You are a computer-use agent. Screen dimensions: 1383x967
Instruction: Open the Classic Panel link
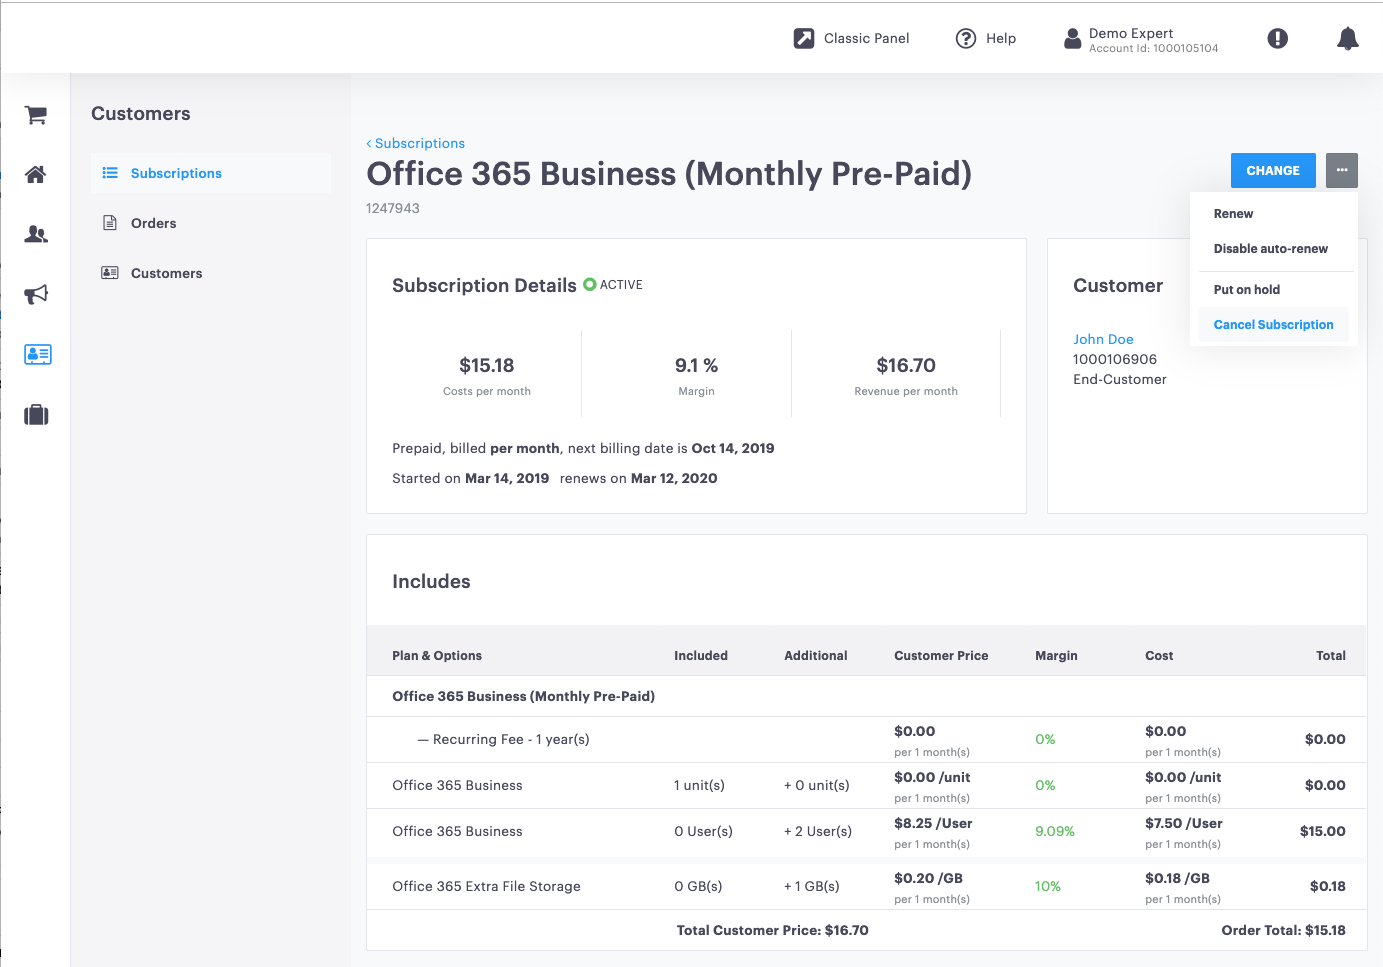pos(866,38)
